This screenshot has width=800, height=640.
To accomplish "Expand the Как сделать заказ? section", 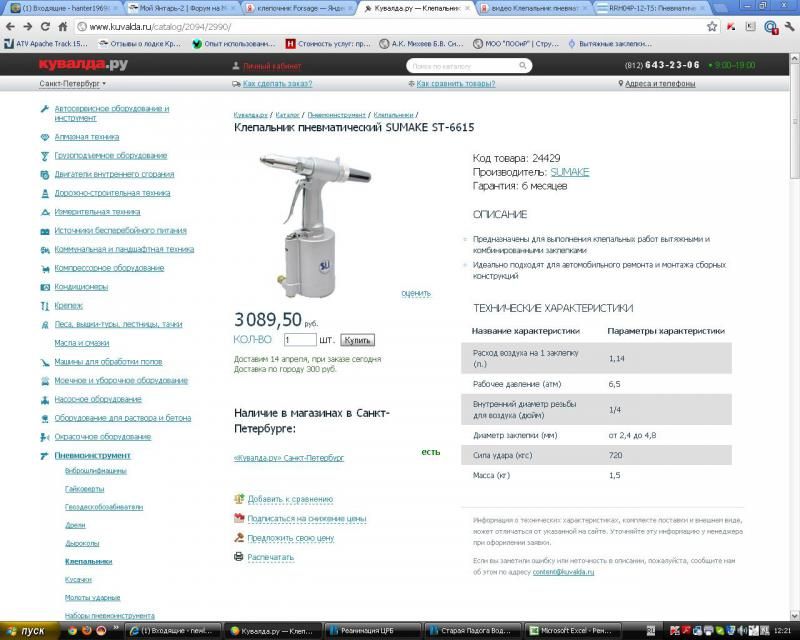I will [278, 84].
